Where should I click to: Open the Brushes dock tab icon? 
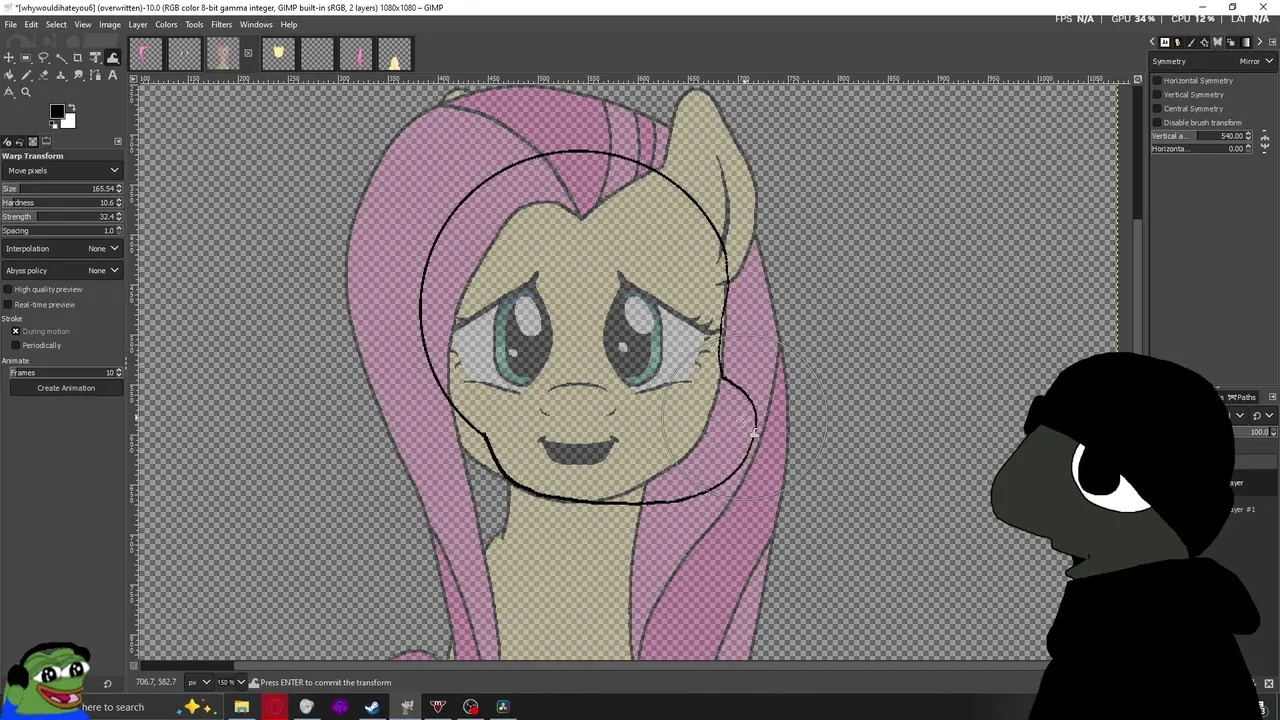coord(1191,42)
